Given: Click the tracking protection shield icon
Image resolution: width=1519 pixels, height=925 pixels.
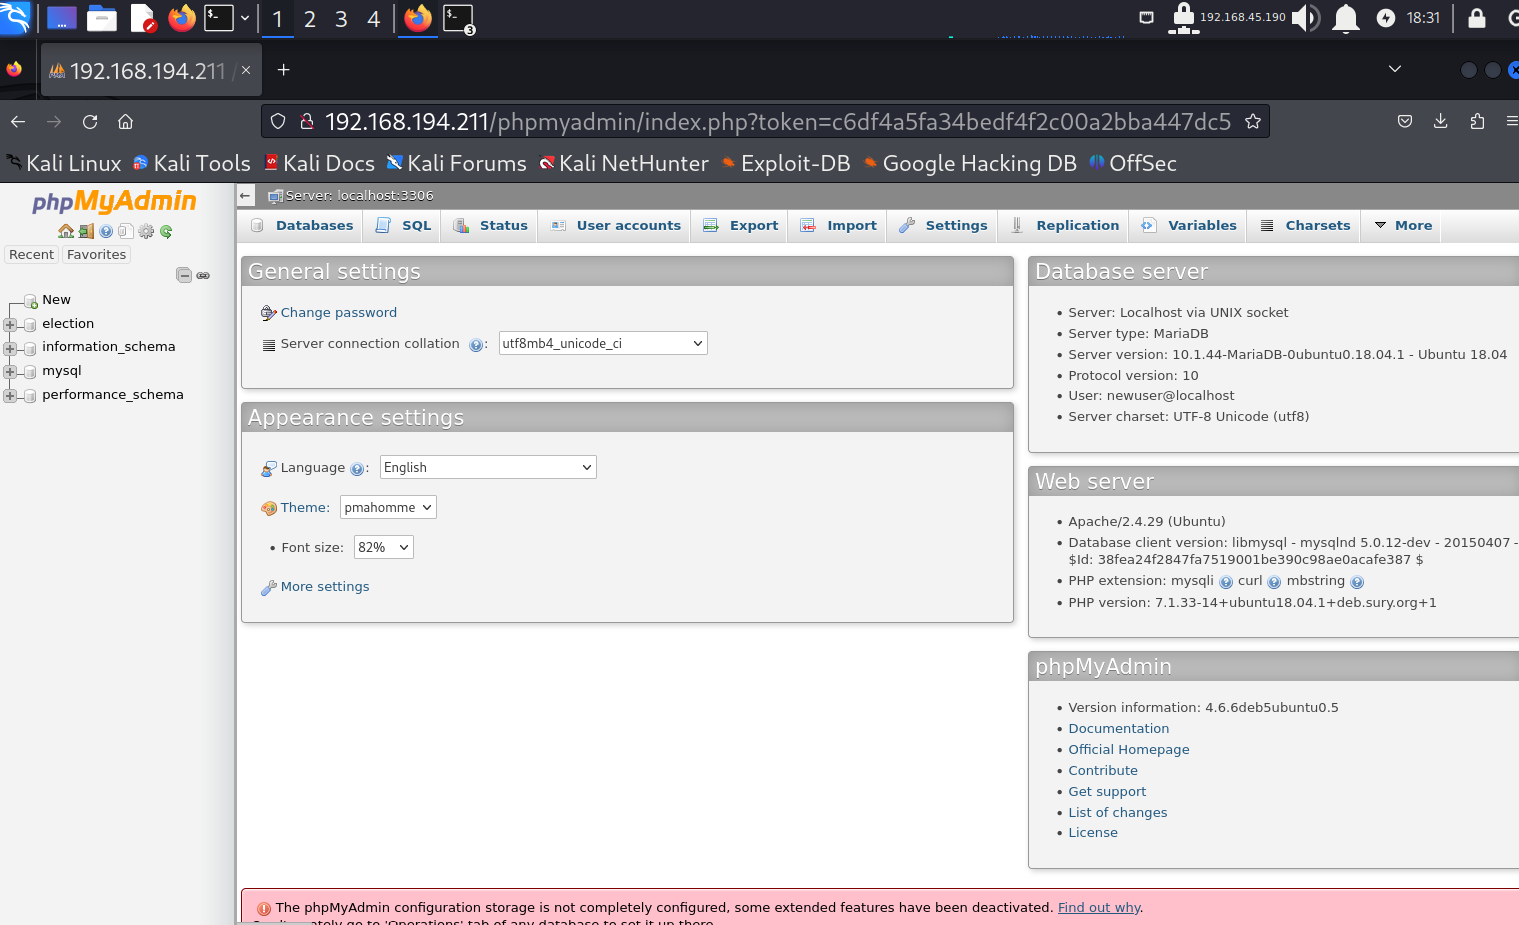Looking at the screenshot, I should click(278, 122).
